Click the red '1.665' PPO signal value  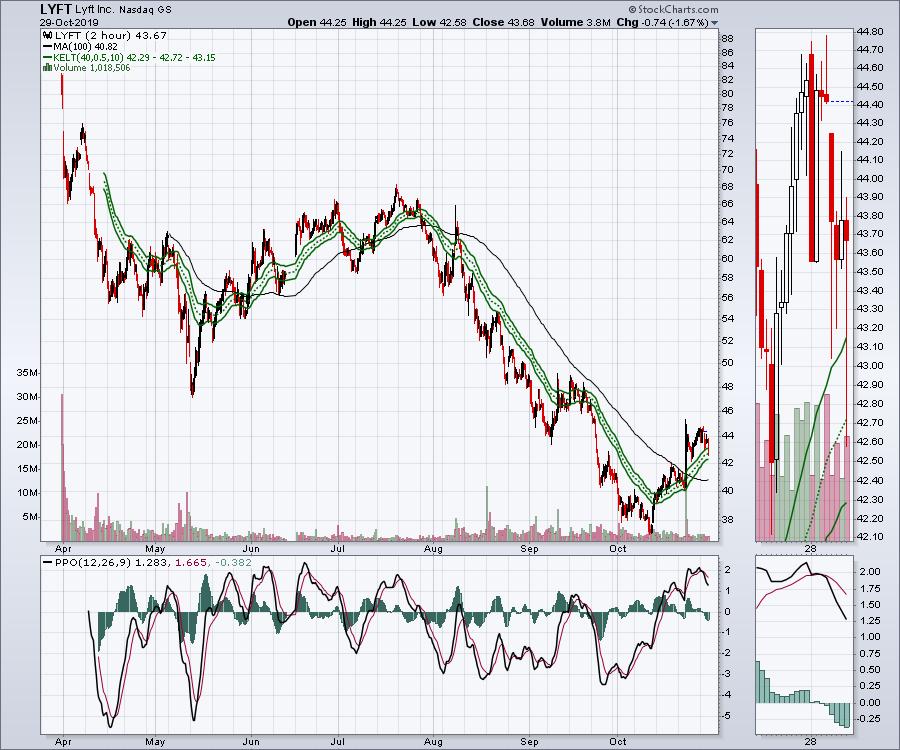point(189,562)
